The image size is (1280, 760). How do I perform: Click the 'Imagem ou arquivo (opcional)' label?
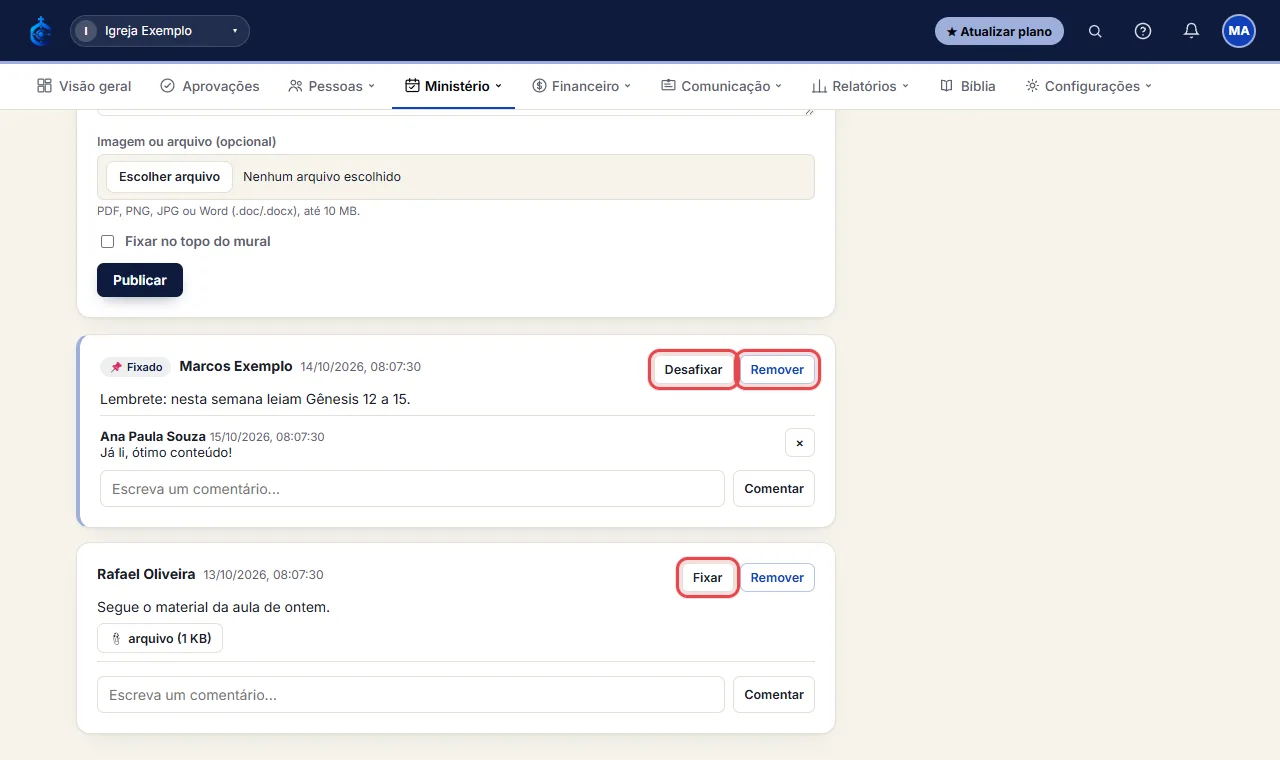(187, 141)
